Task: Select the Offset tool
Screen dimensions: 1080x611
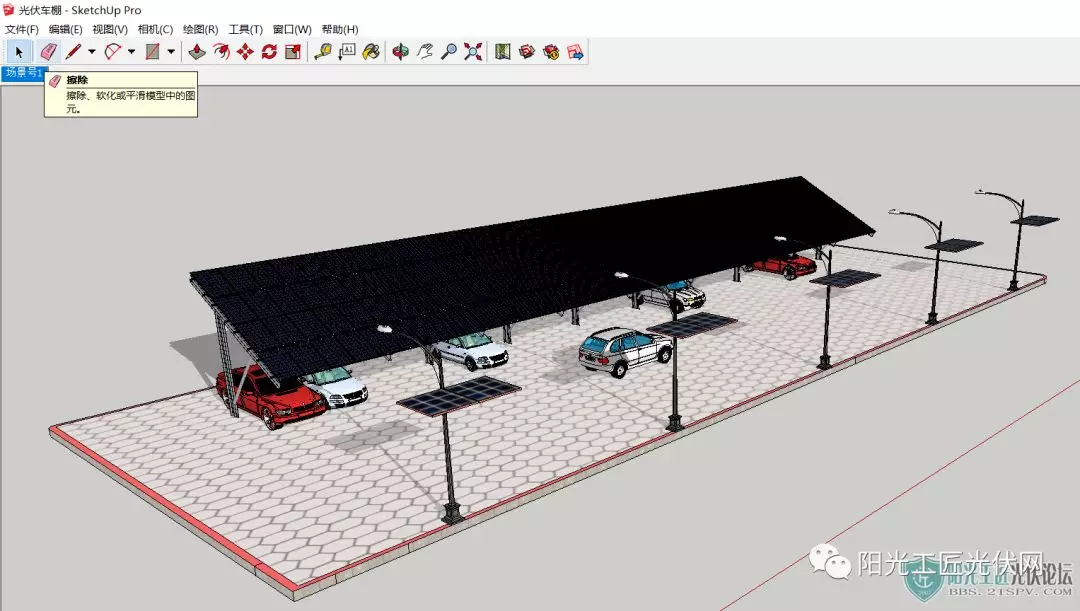Action: click(x=221, y=52)
